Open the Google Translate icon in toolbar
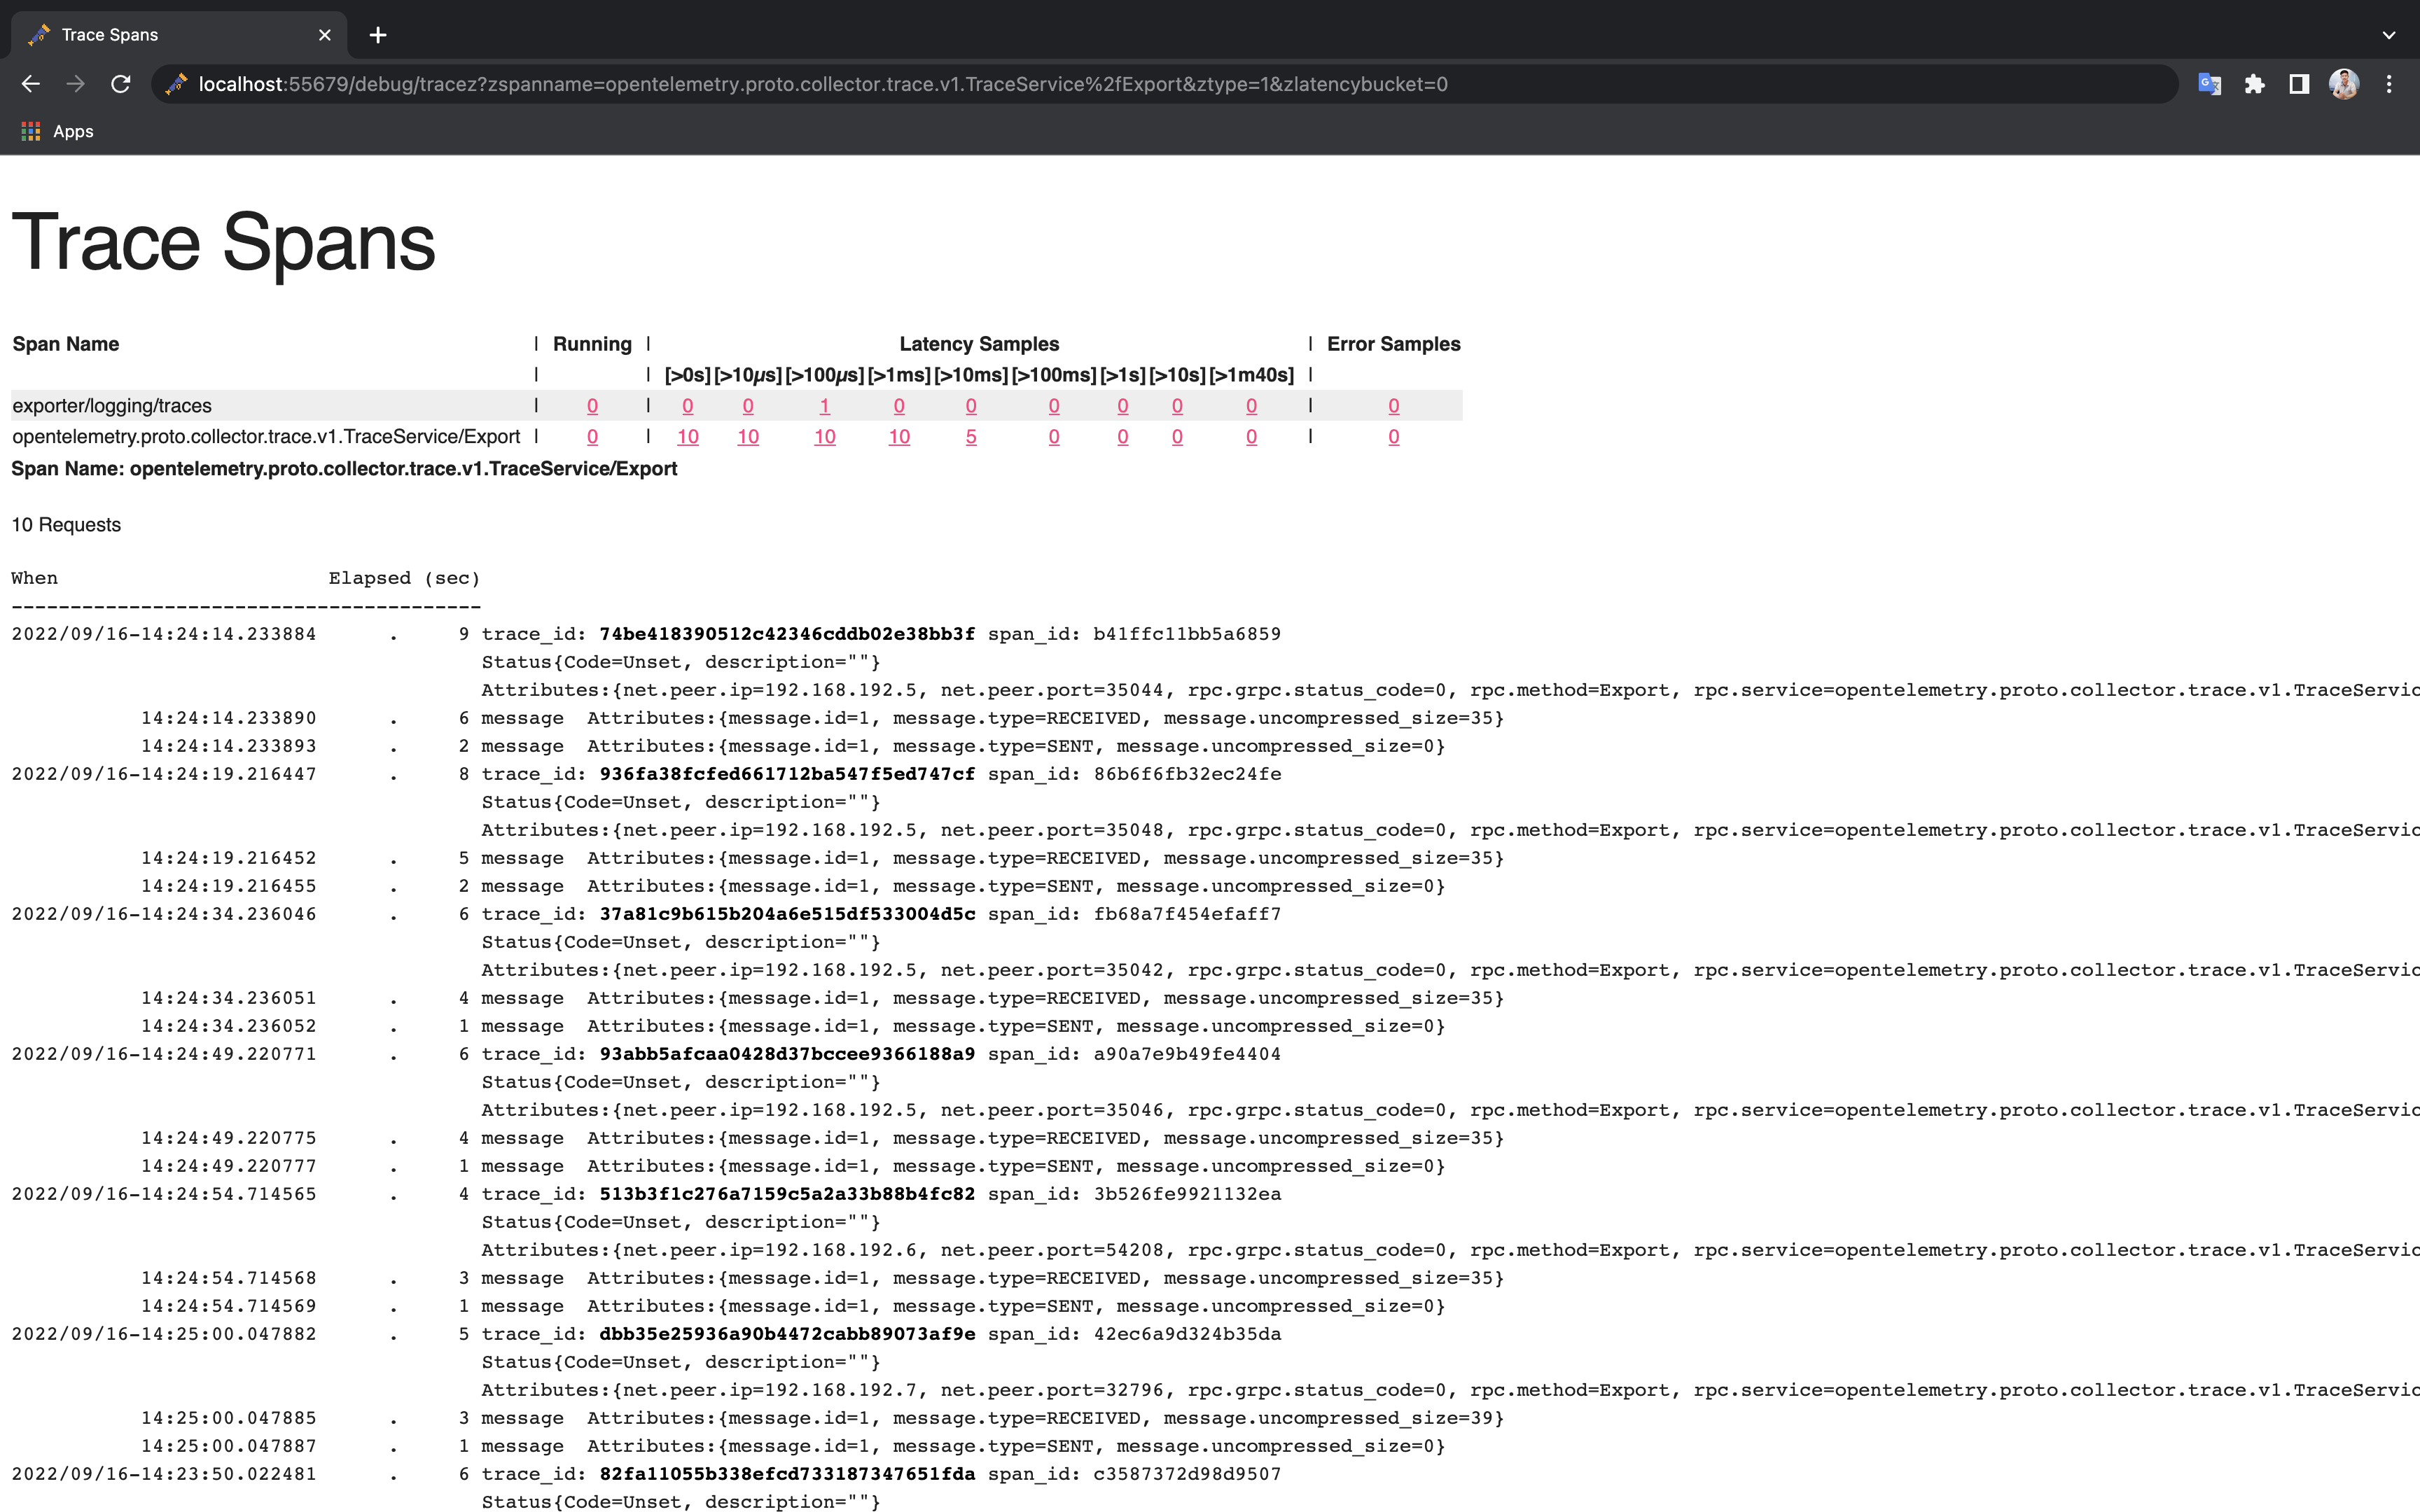 point(2210,84)
